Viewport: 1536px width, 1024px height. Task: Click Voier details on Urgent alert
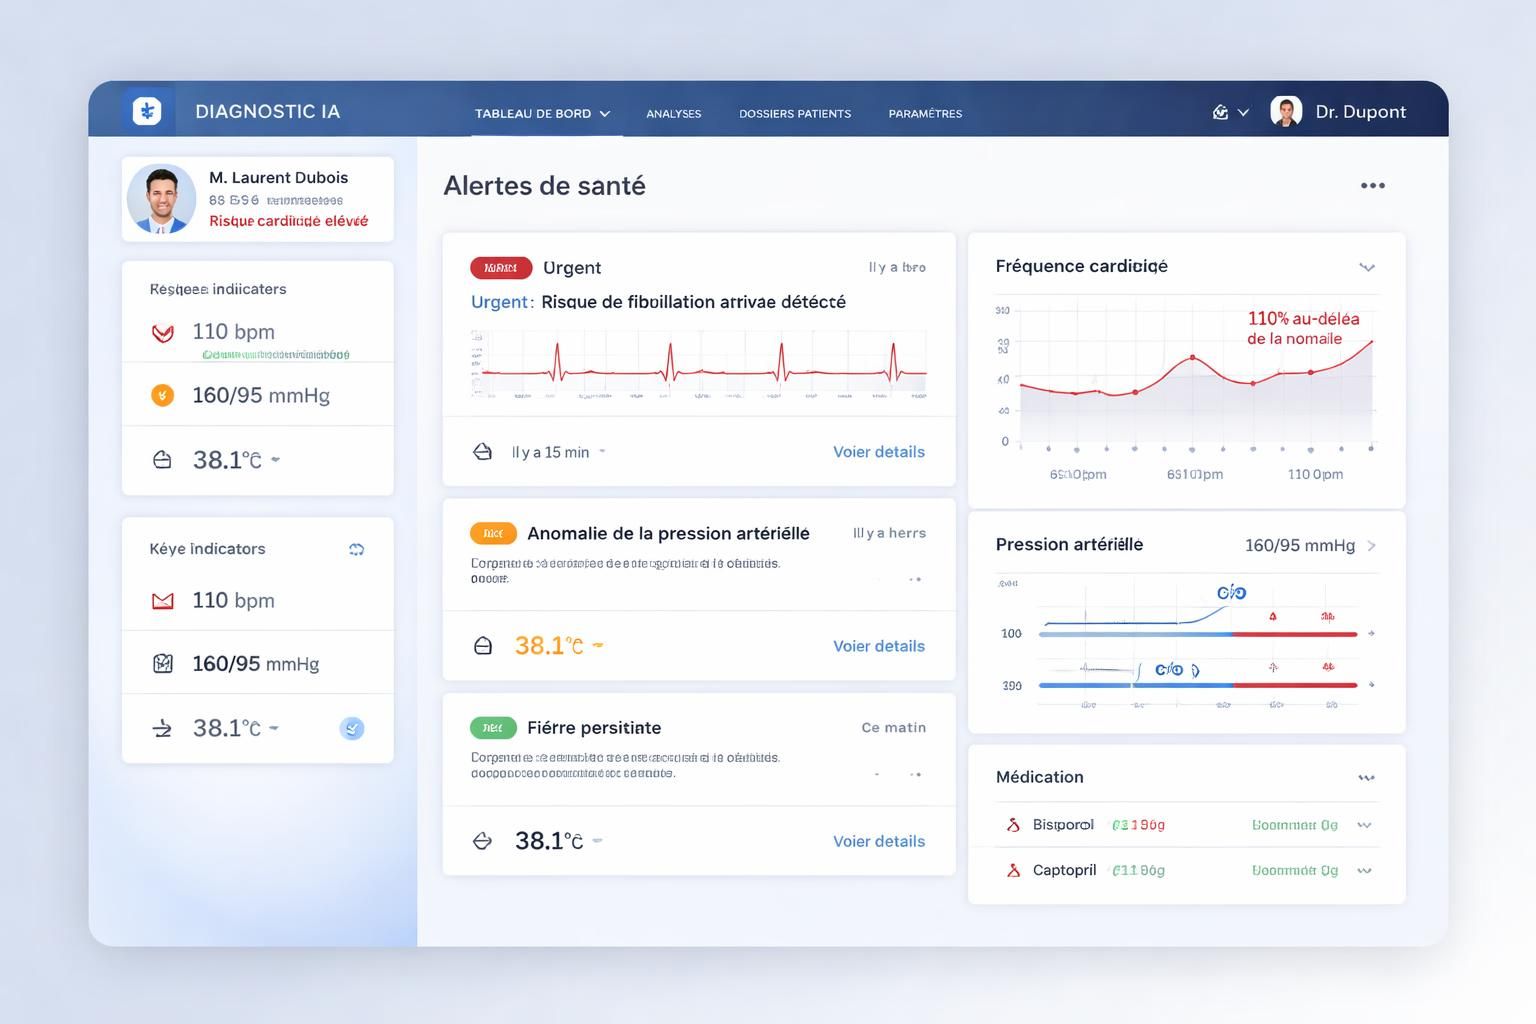click(879, 452)
